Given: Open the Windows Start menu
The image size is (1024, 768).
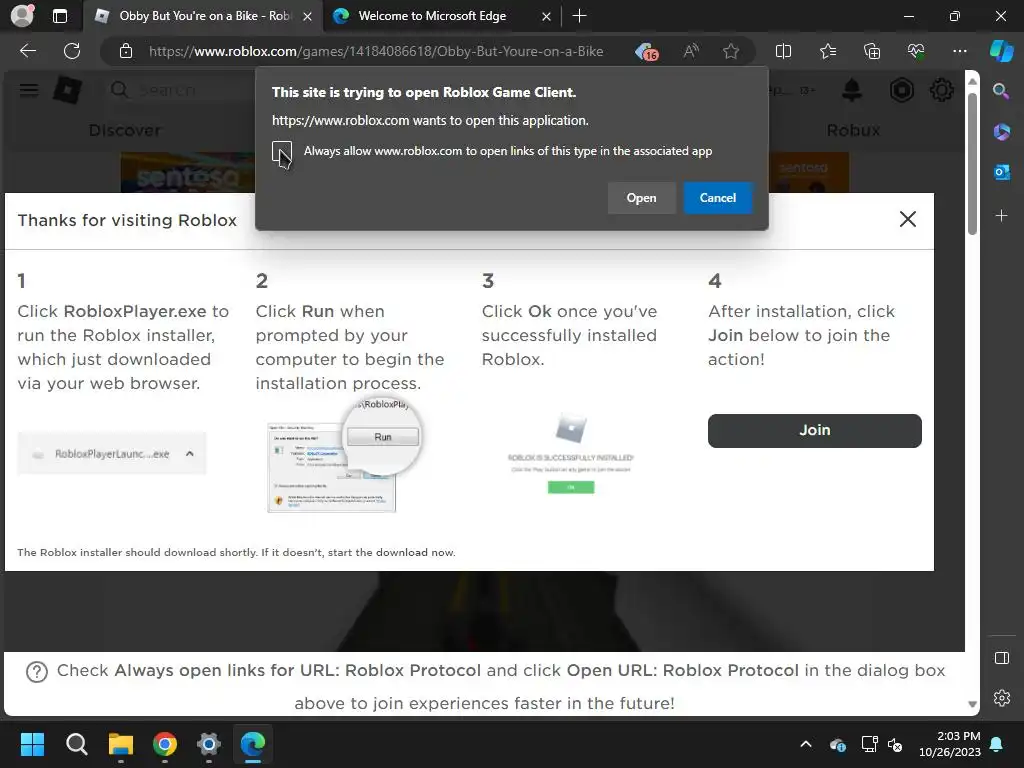Looking at the screenshot, I should tap(32, 744).
